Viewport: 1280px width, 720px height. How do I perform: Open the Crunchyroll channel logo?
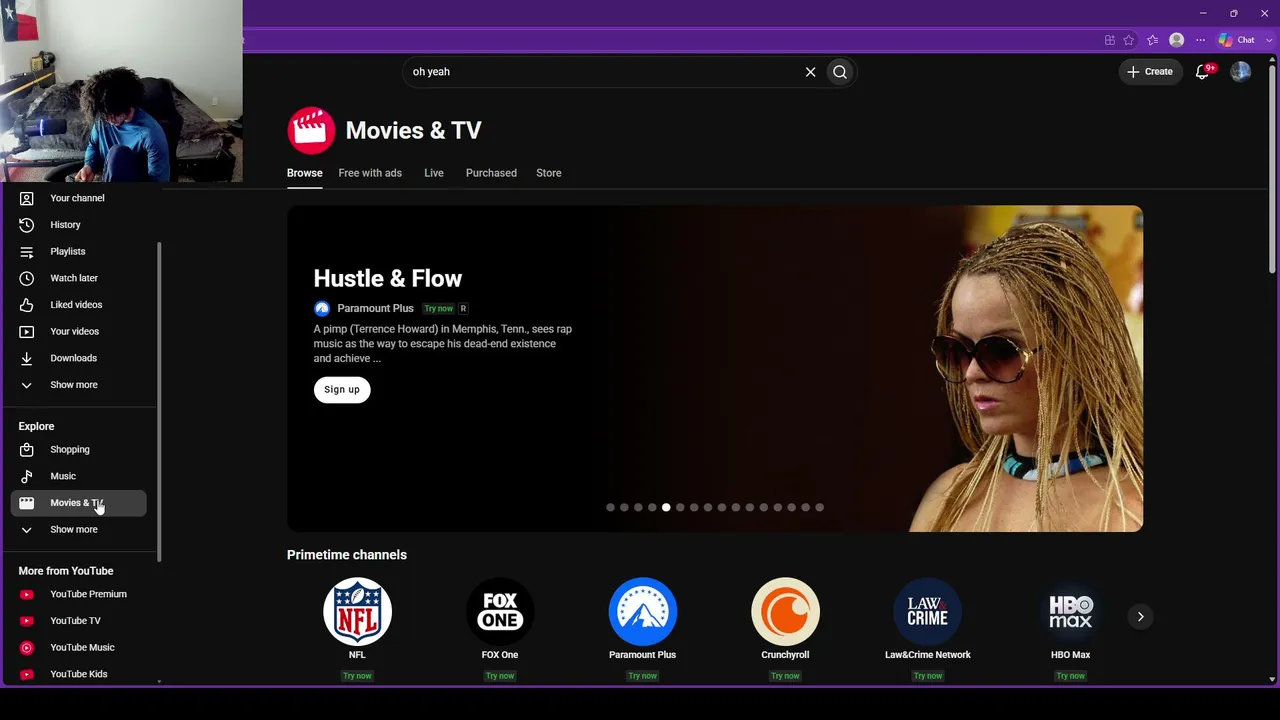click(x=785, y=611)
